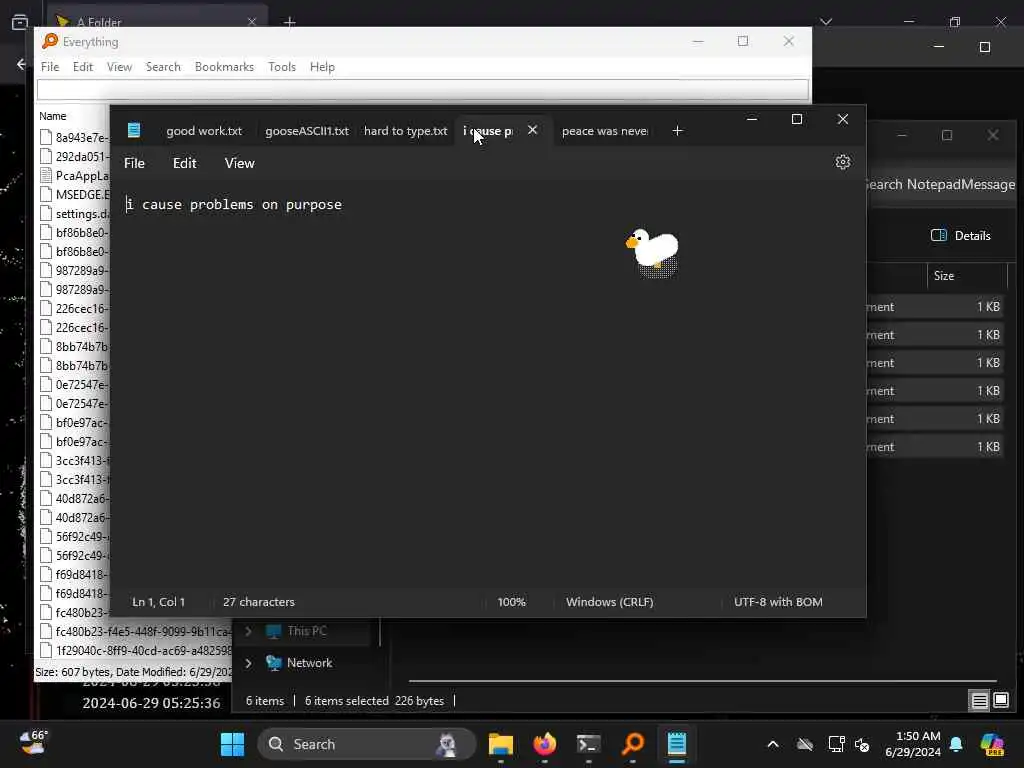Add new tab in background Explorer window
This screenshot has height=768, width=1024.
tap(289, 22)
